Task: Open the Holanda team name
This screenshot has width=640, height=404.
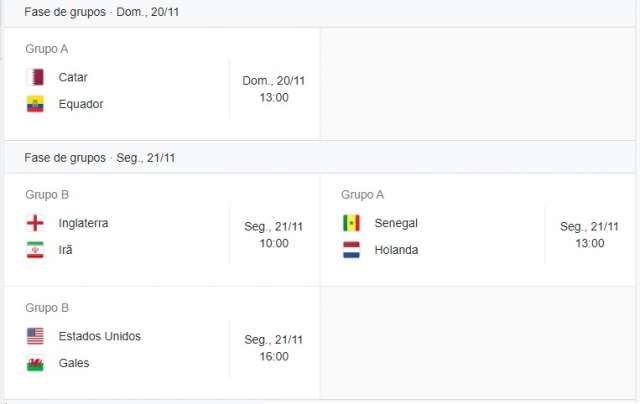Action: click(396, 250)
